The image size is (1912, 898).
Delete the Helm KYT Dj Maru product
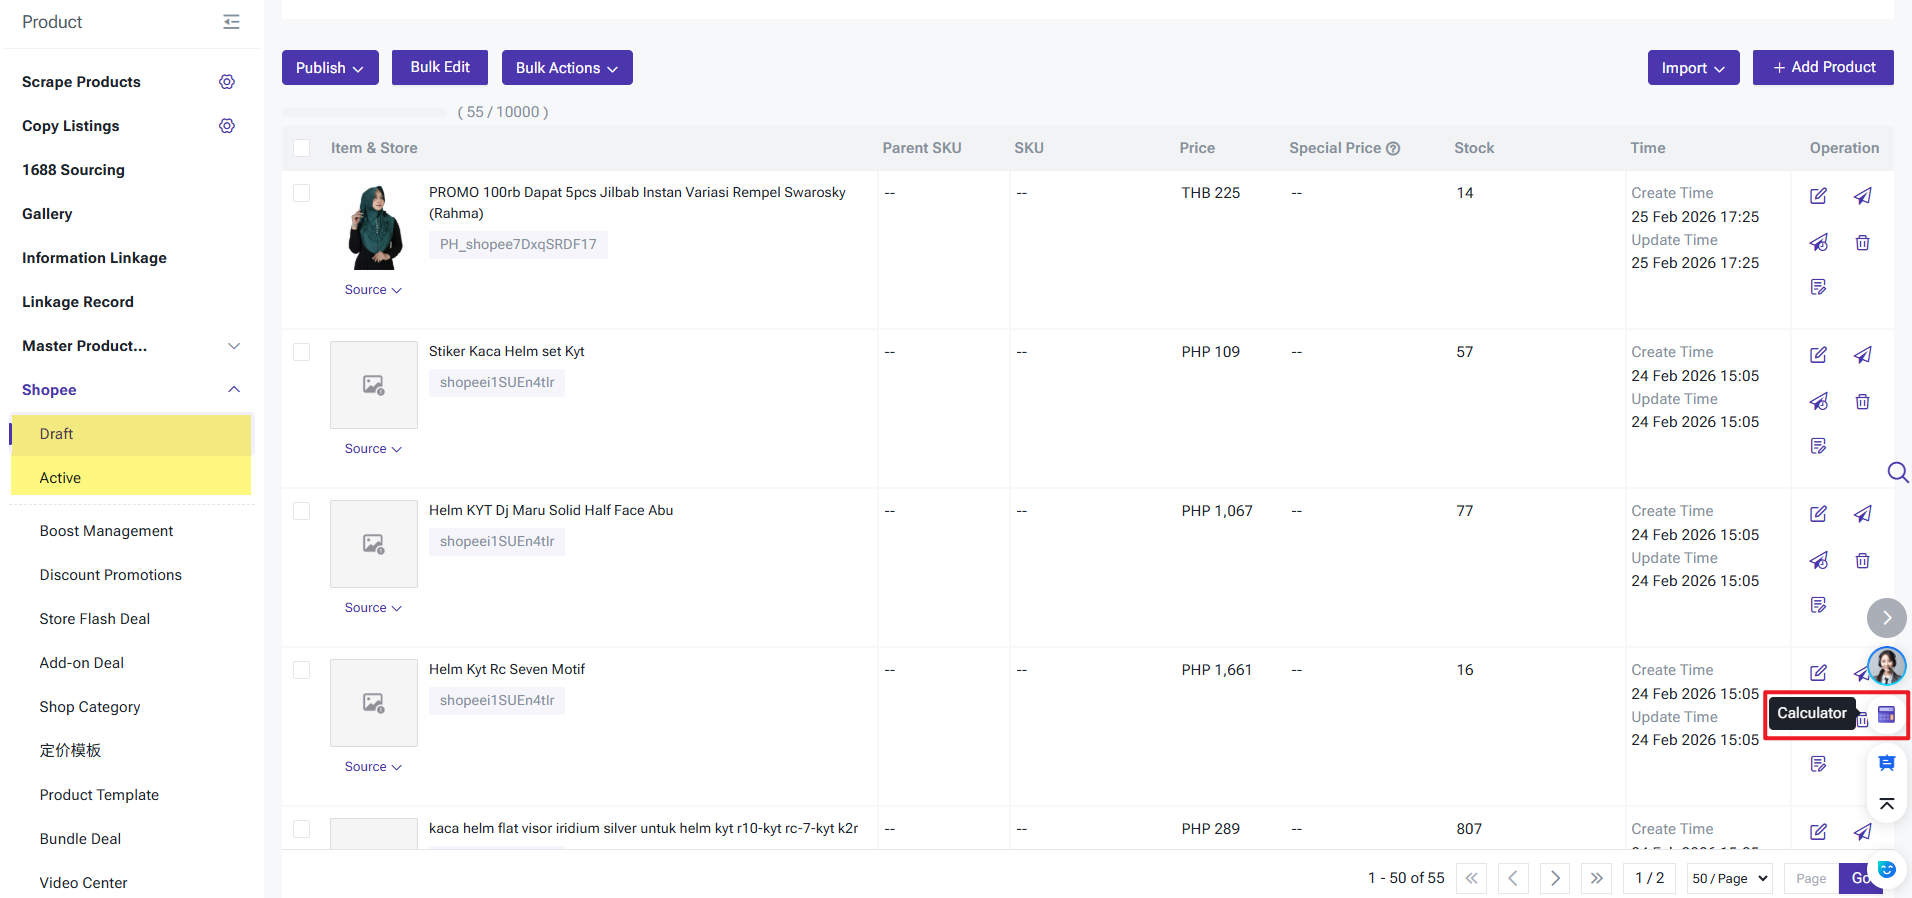pyautogui.click(x=1862, y=561)
